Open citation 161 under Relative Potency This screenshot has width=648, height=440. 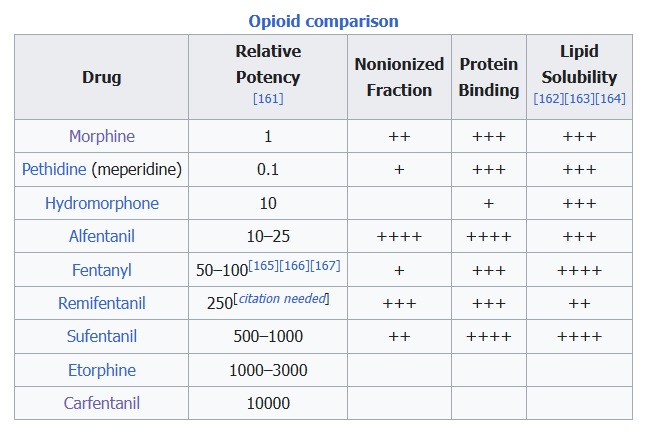(x=268, y=98)
